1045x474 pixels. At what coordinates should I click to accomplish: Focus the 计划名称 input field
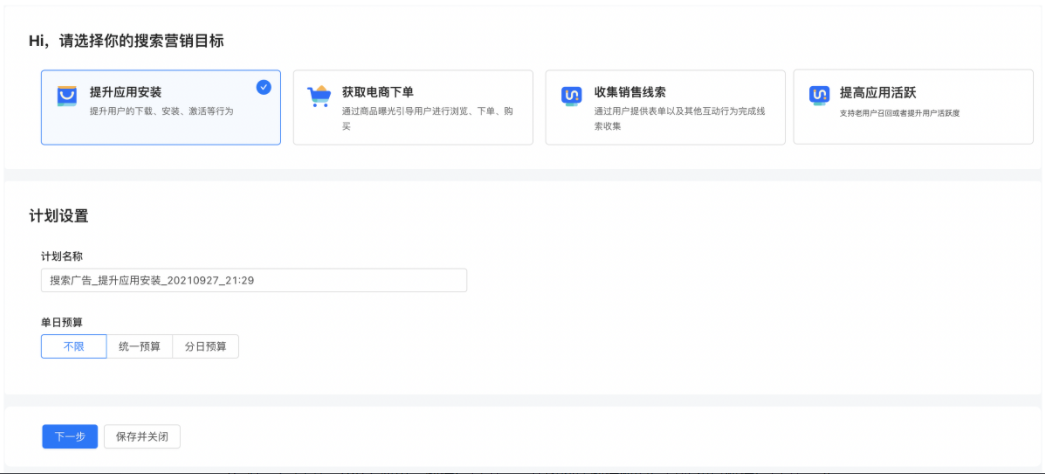coord(254,281)
